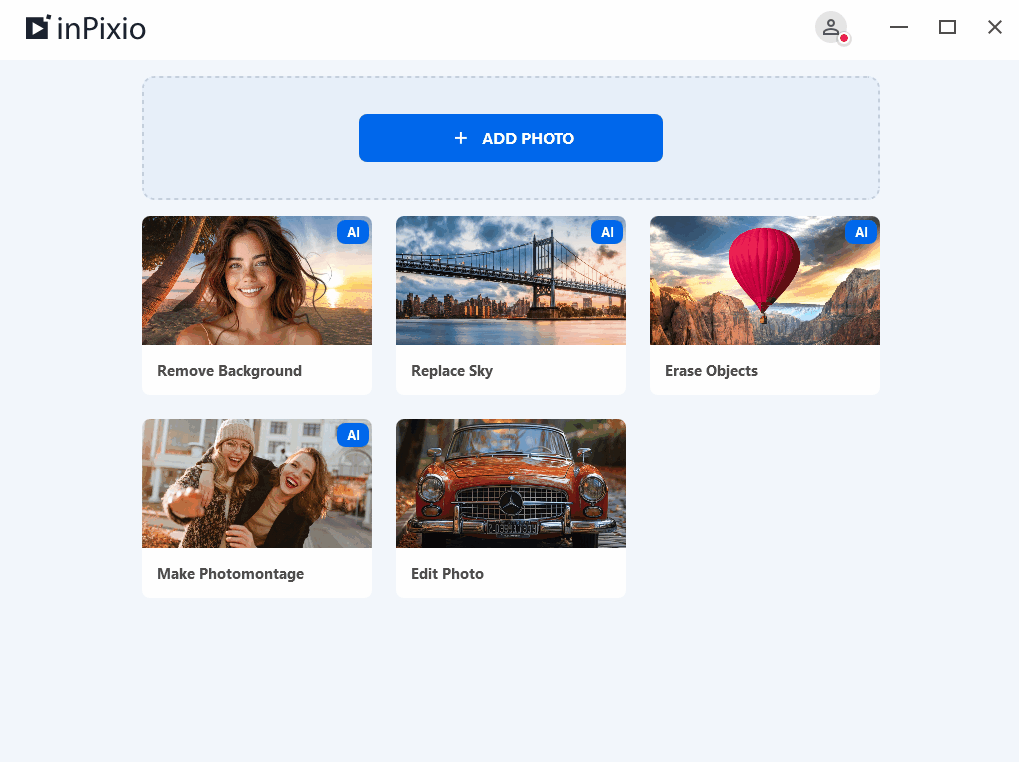Select the Make Photomontage label
This screenshot has height=762, width=1019.
point(231,574)
